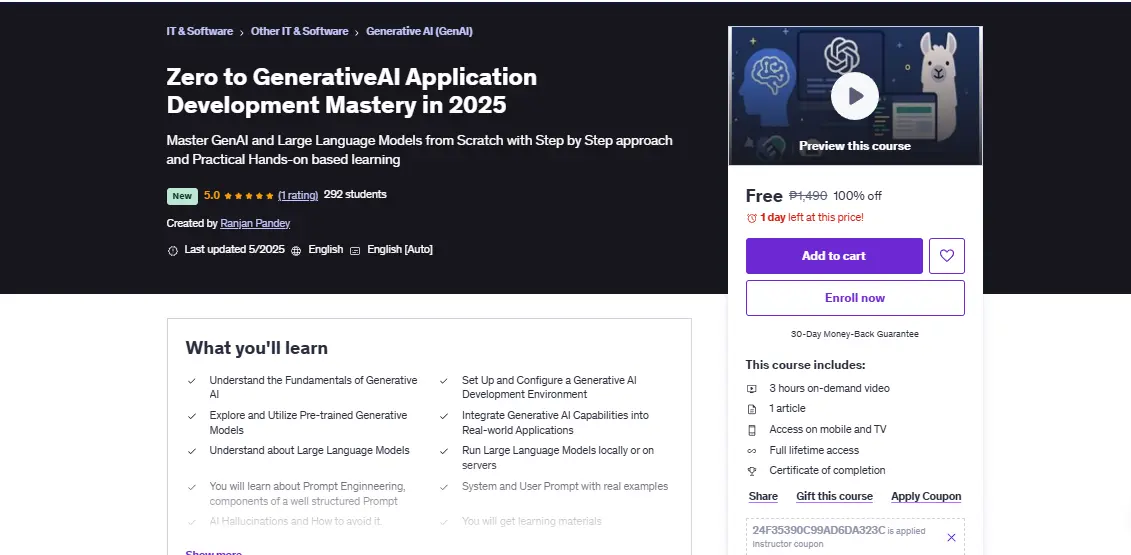Click the breadcrumb chevron after Other IT & Software

[x=357, y=32]
